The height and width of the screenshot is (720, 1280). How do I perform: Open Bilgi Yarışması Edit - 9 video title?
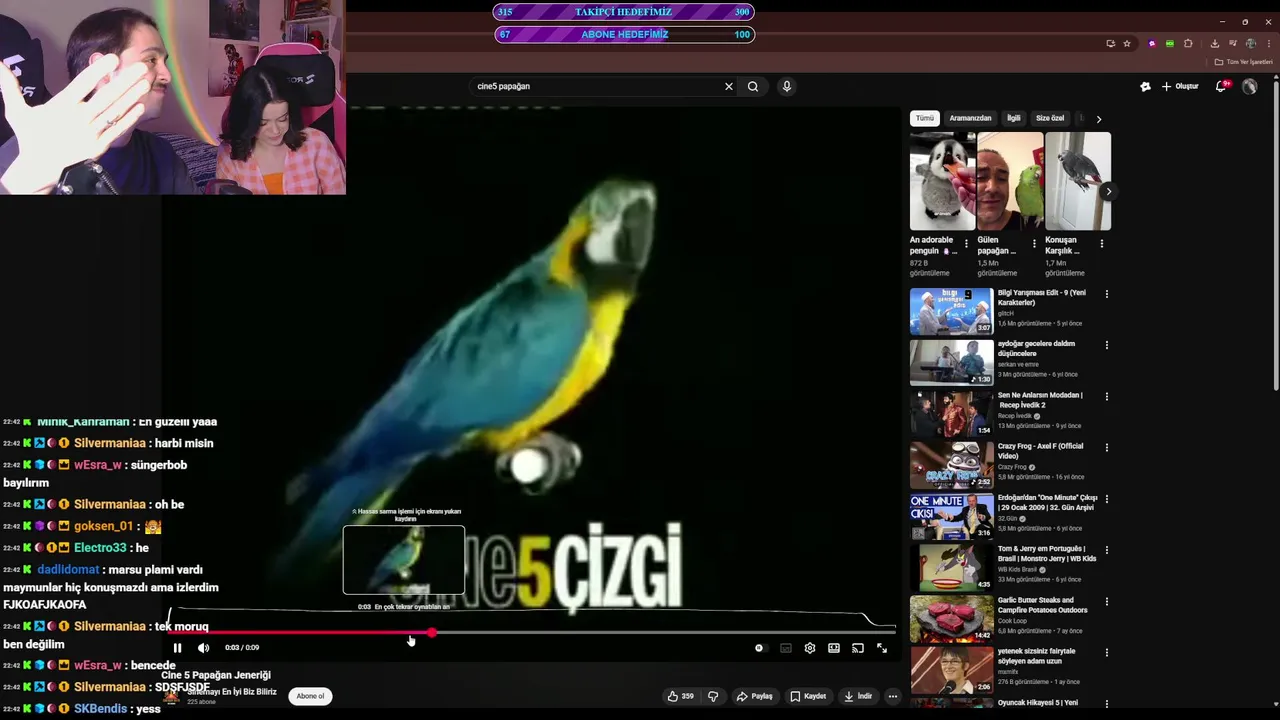(1041, 298)
